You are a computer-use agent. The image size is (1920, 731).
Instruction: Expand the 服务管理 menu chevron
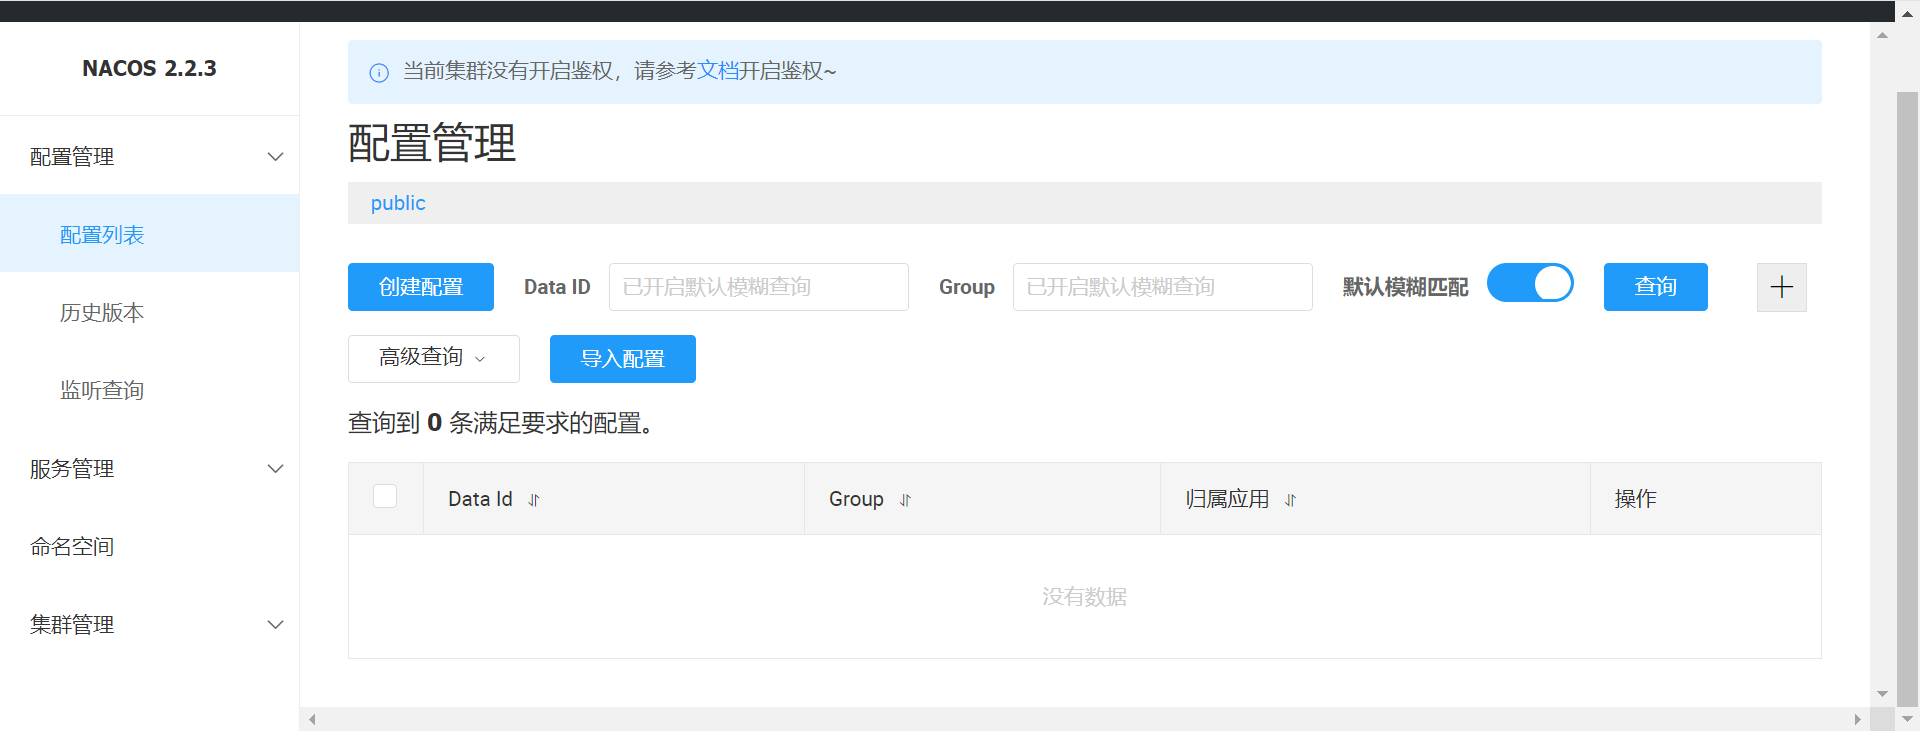click(x=276, y=469)
